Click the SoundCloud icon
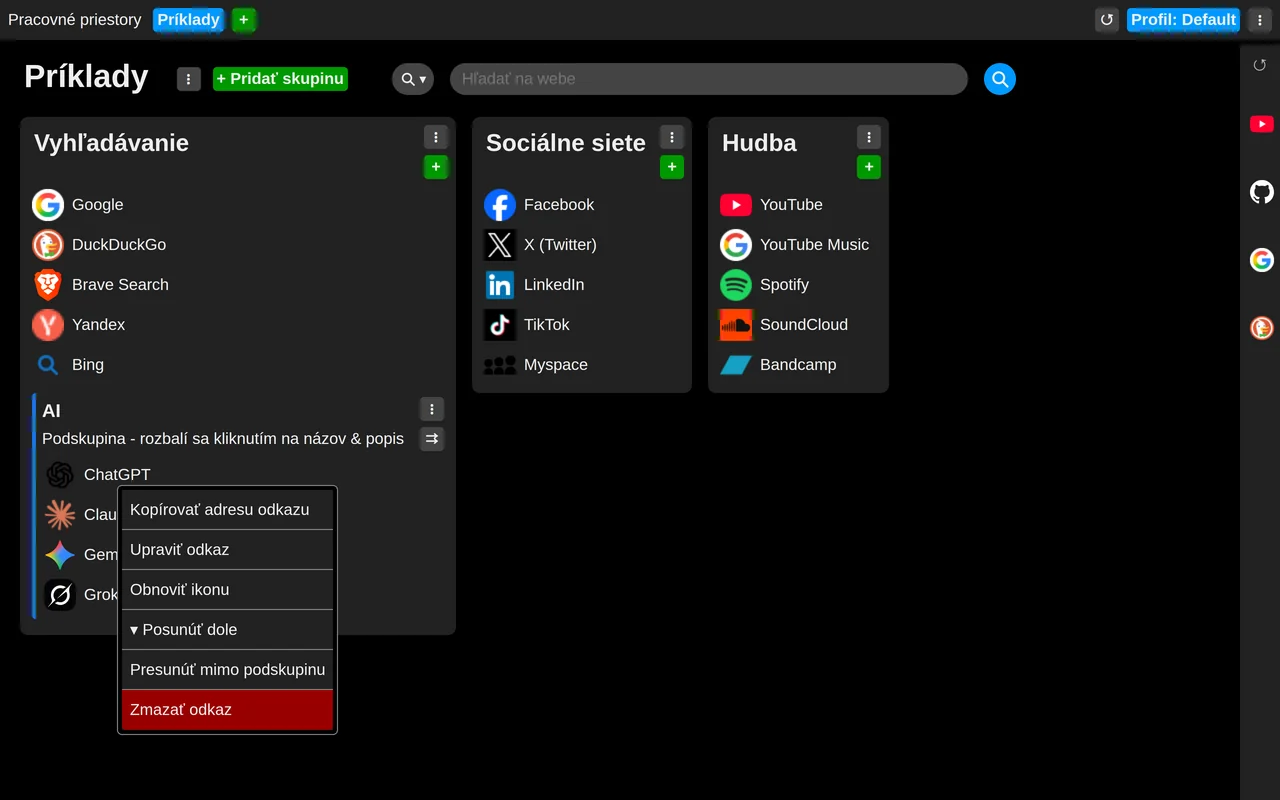This screenshot has height=800, width=1280. [736, 325]
